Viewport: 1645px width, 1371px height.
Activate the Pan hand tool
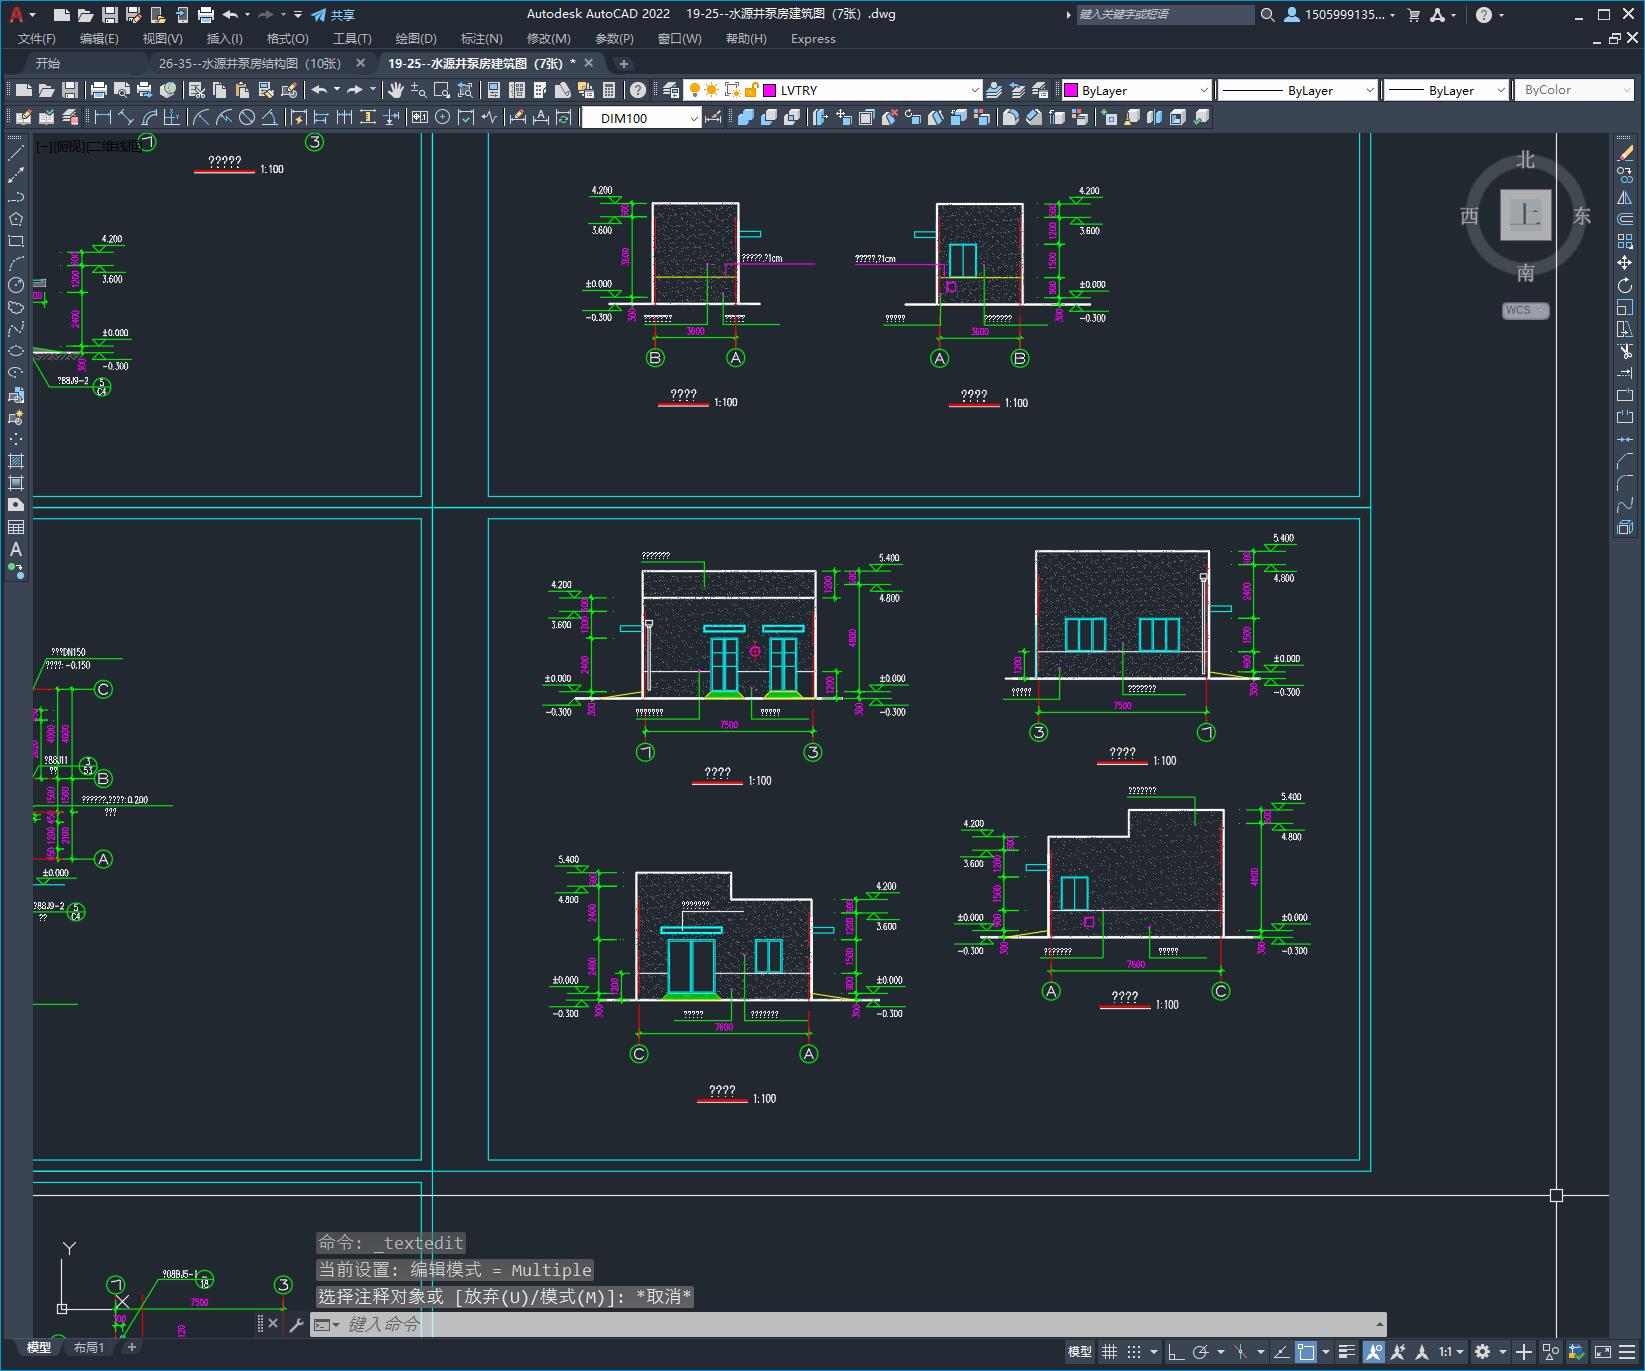click(x=396, y=90)
